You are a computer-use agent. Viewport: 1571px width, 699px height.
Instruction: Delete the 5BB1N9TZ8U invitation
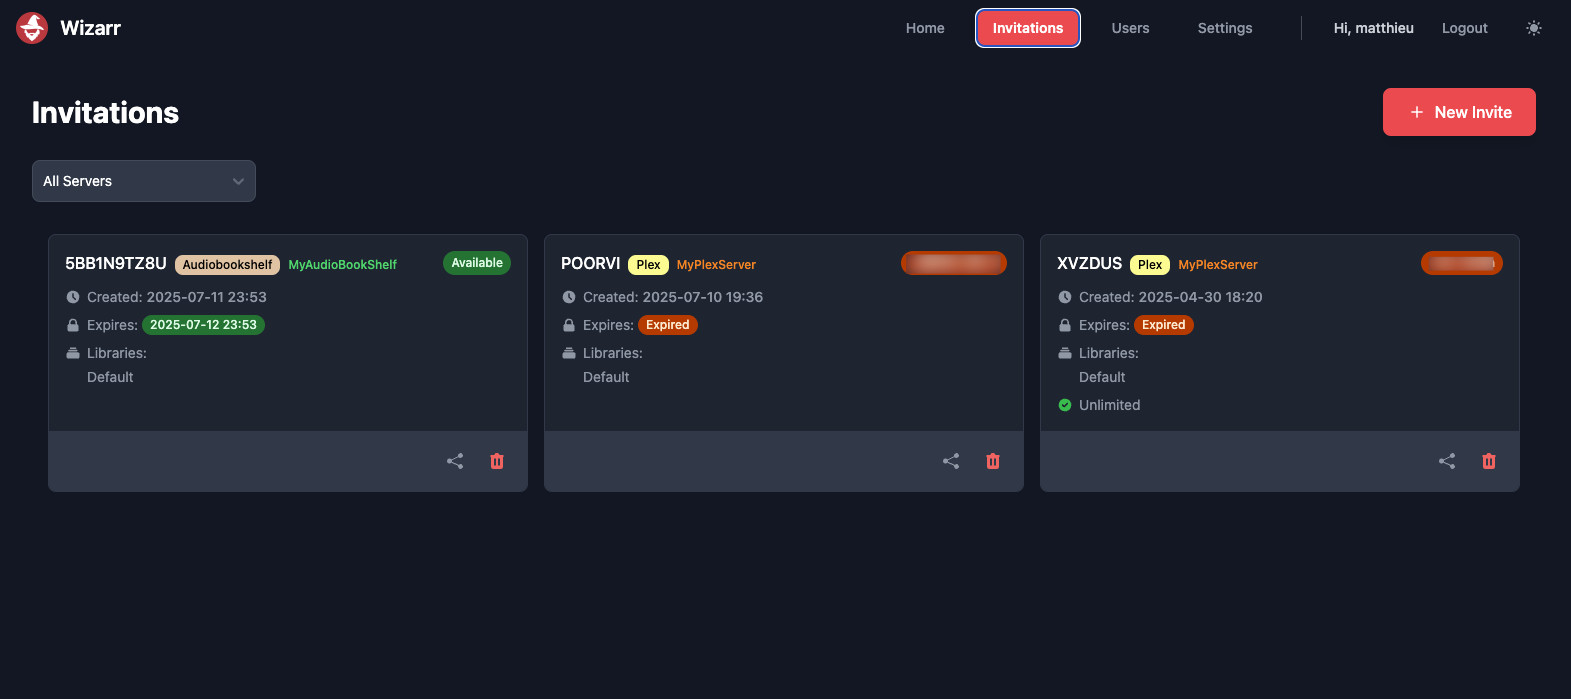[497, 461]
